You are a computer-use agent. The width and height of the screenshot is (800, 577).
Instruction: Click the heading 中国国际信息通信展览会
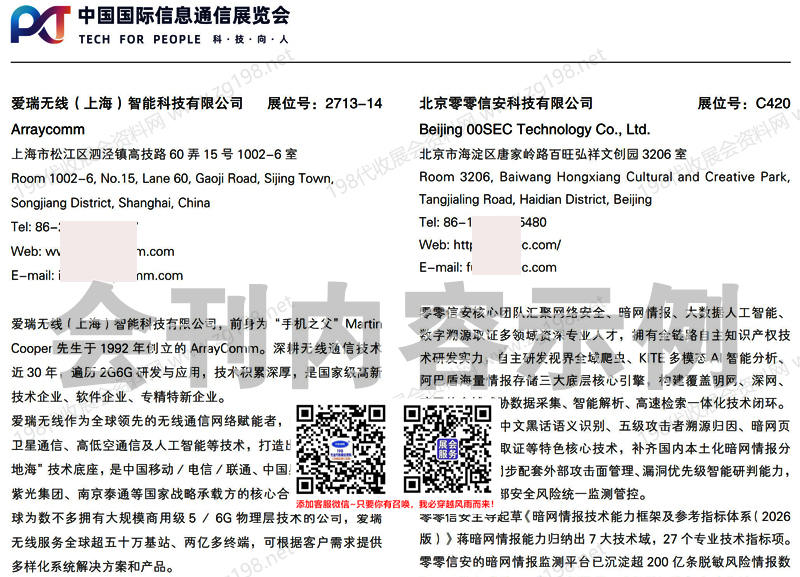click(184, 15)
